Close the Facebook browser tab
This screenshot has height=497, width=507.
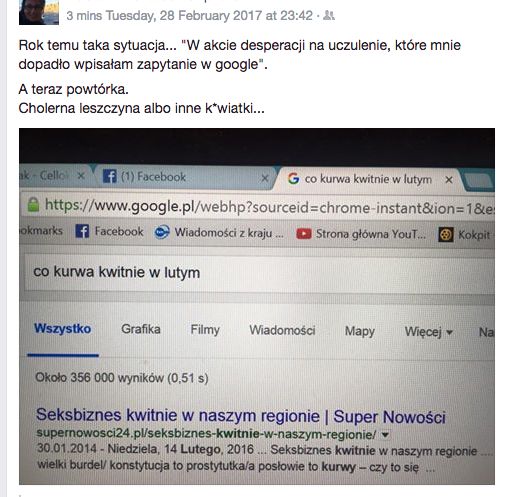click(x=265, y=178)
